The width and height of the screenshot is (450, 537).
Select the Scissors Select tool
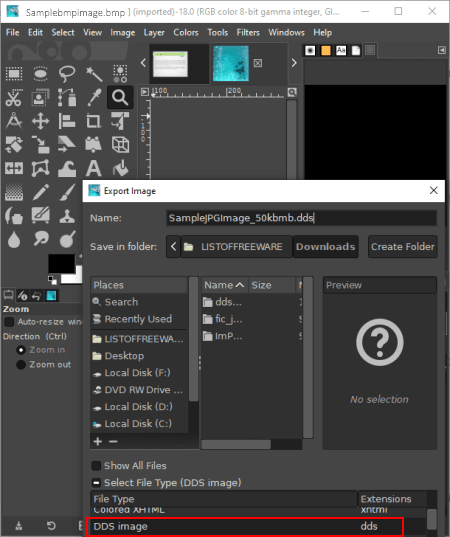click(x=14, y=98)
